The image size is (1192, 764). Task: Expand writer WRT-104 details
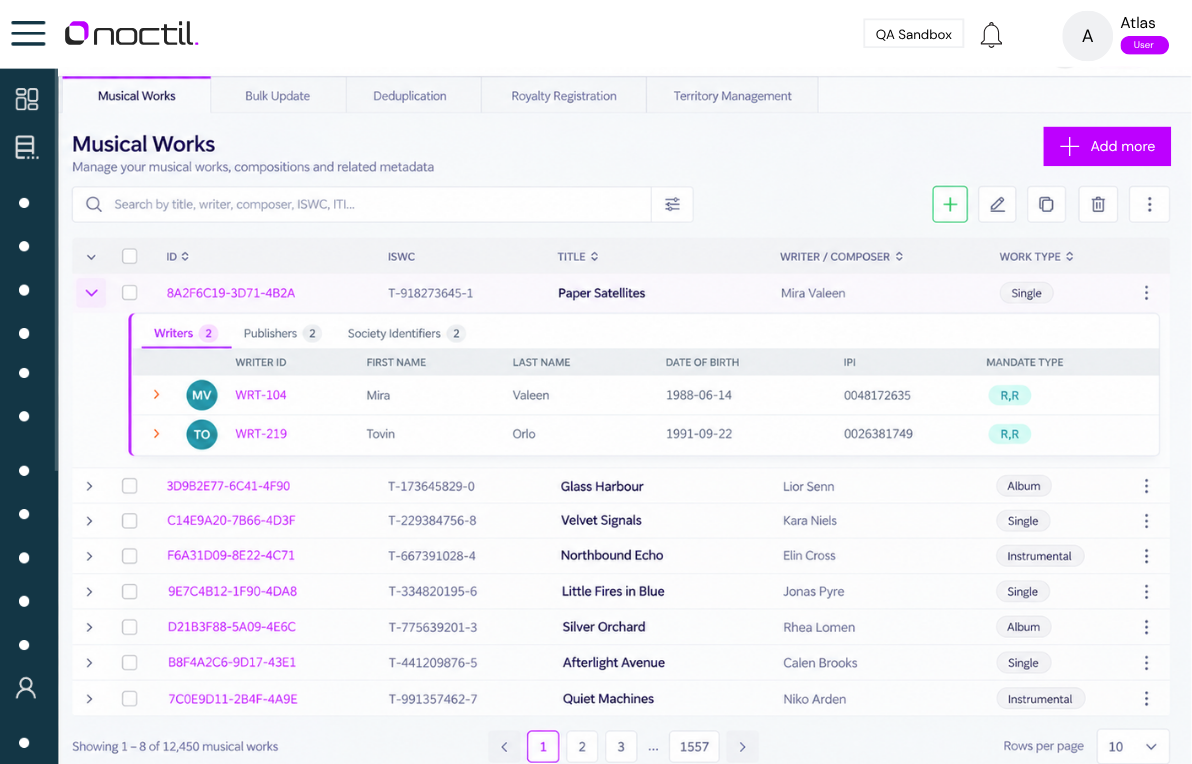coord(157,395)
